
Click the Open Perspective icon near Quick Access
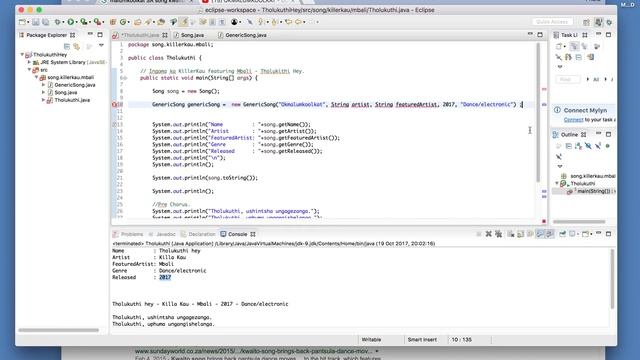[x=586, y=22]
